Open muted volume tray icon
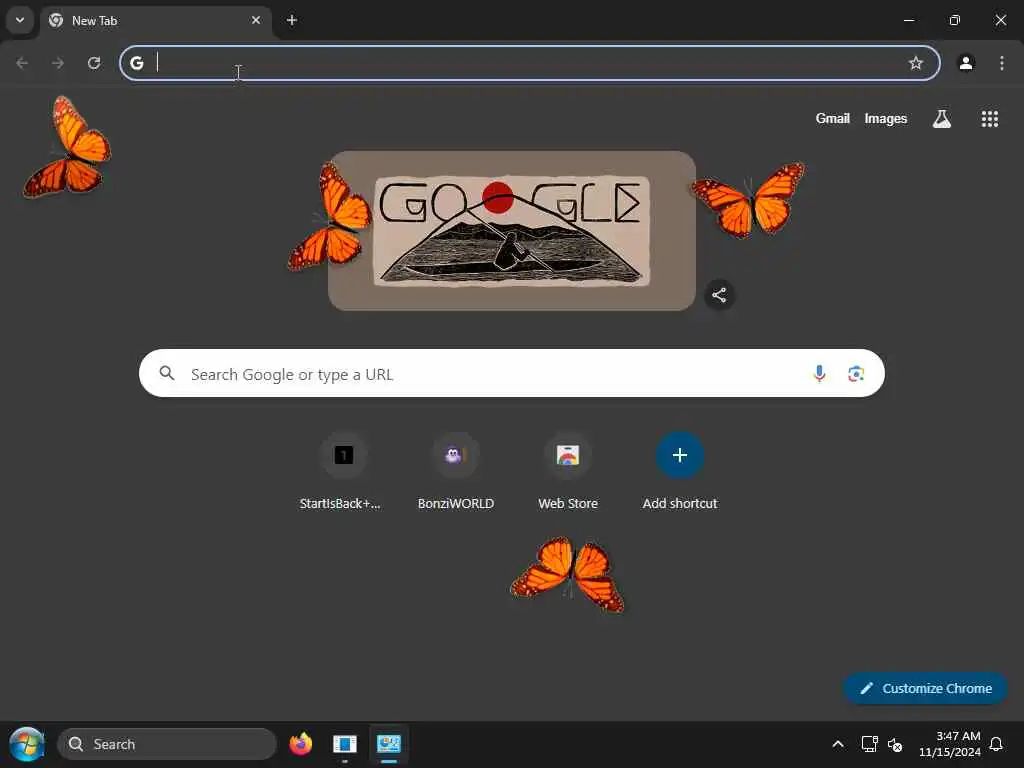Screen dimensions: 1024x768 [895, 744]
